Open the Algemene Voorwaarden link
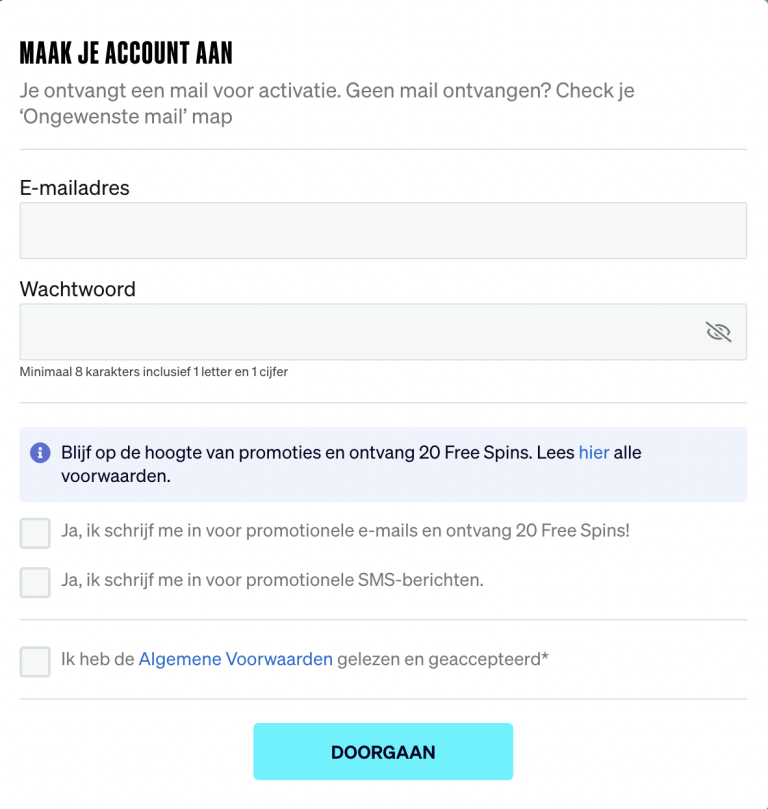The height and width of the screenshot is (809, 768). pos(235,659)
